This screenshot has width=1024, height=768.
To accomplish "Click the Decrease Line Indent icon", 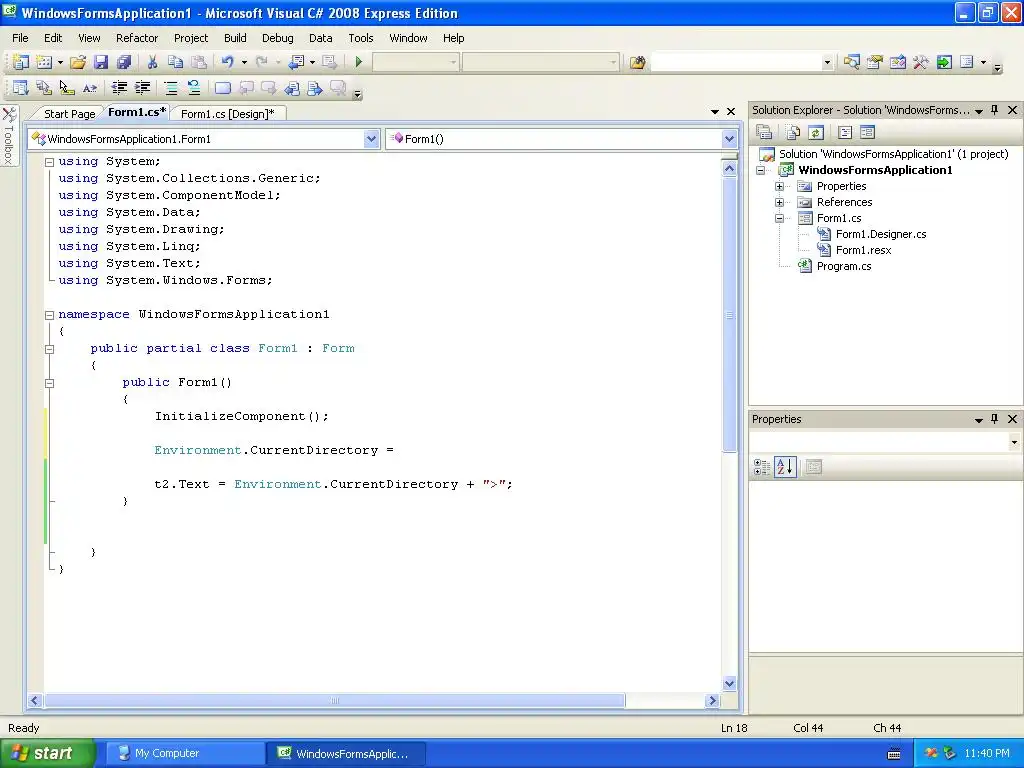I will pyautogui.click(x=119, y=88).
